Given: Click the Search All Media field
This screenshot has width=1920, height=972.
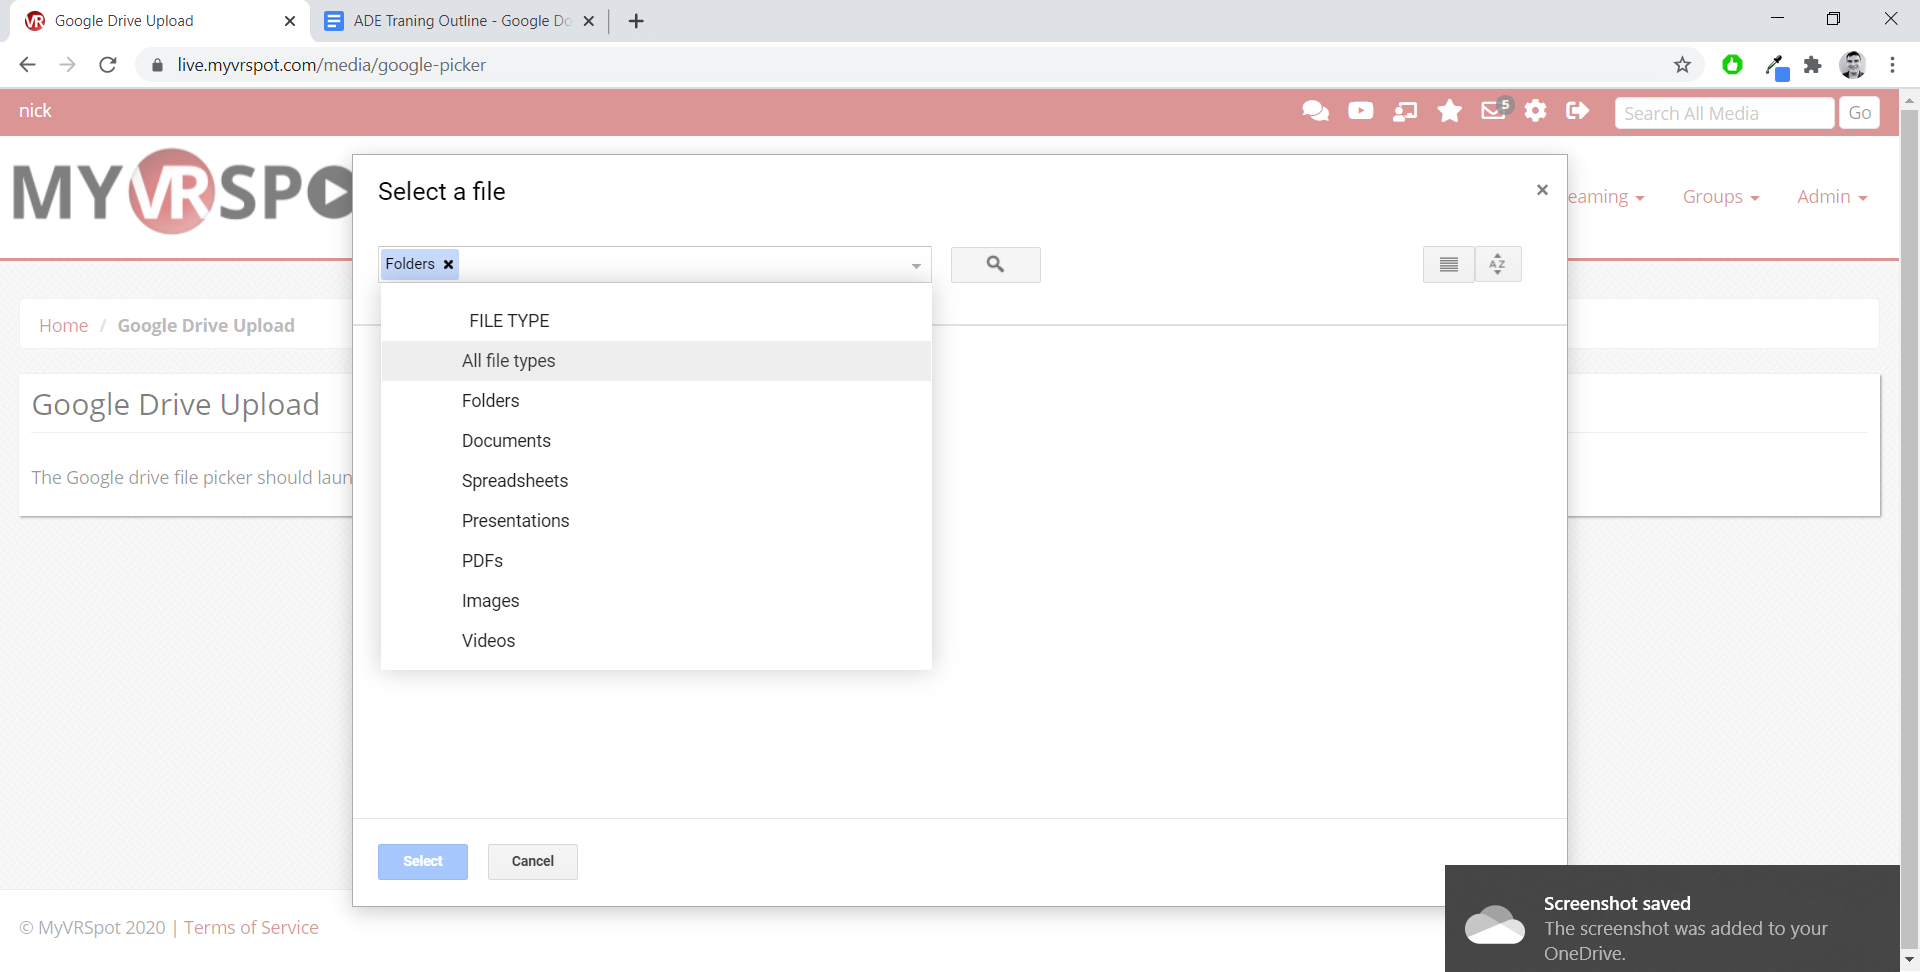Looking at the screenshot, I should [1724, 113].
